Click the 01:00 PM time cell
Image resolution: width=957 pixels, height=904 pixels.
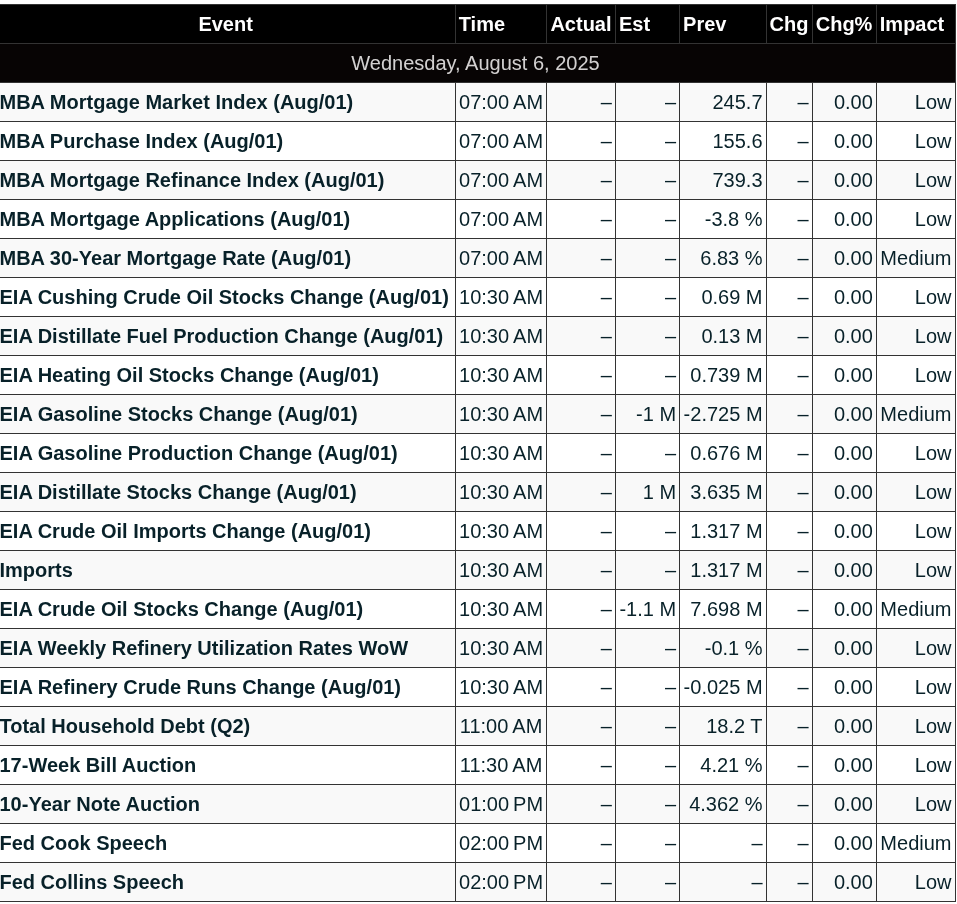click(500, 805)
